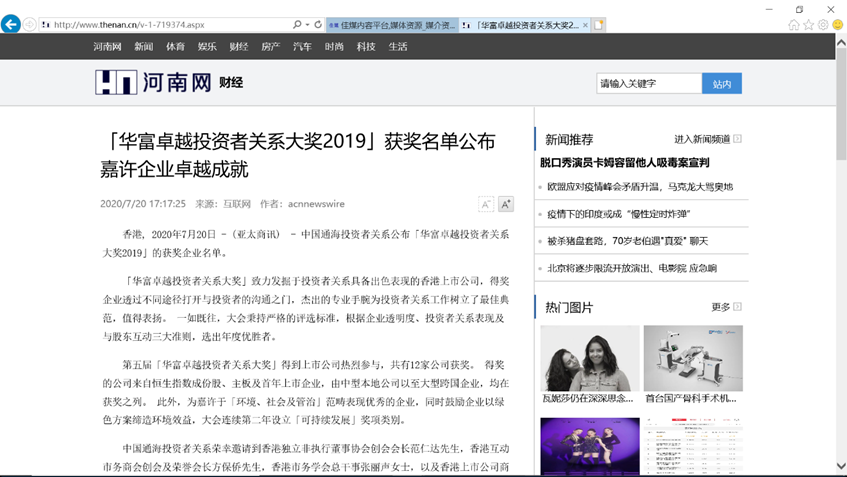Click the caption 首台国产骨科手术机
The width and height of the screenshot is (847, 477).
pyautogui.click(x=691, y=399)
